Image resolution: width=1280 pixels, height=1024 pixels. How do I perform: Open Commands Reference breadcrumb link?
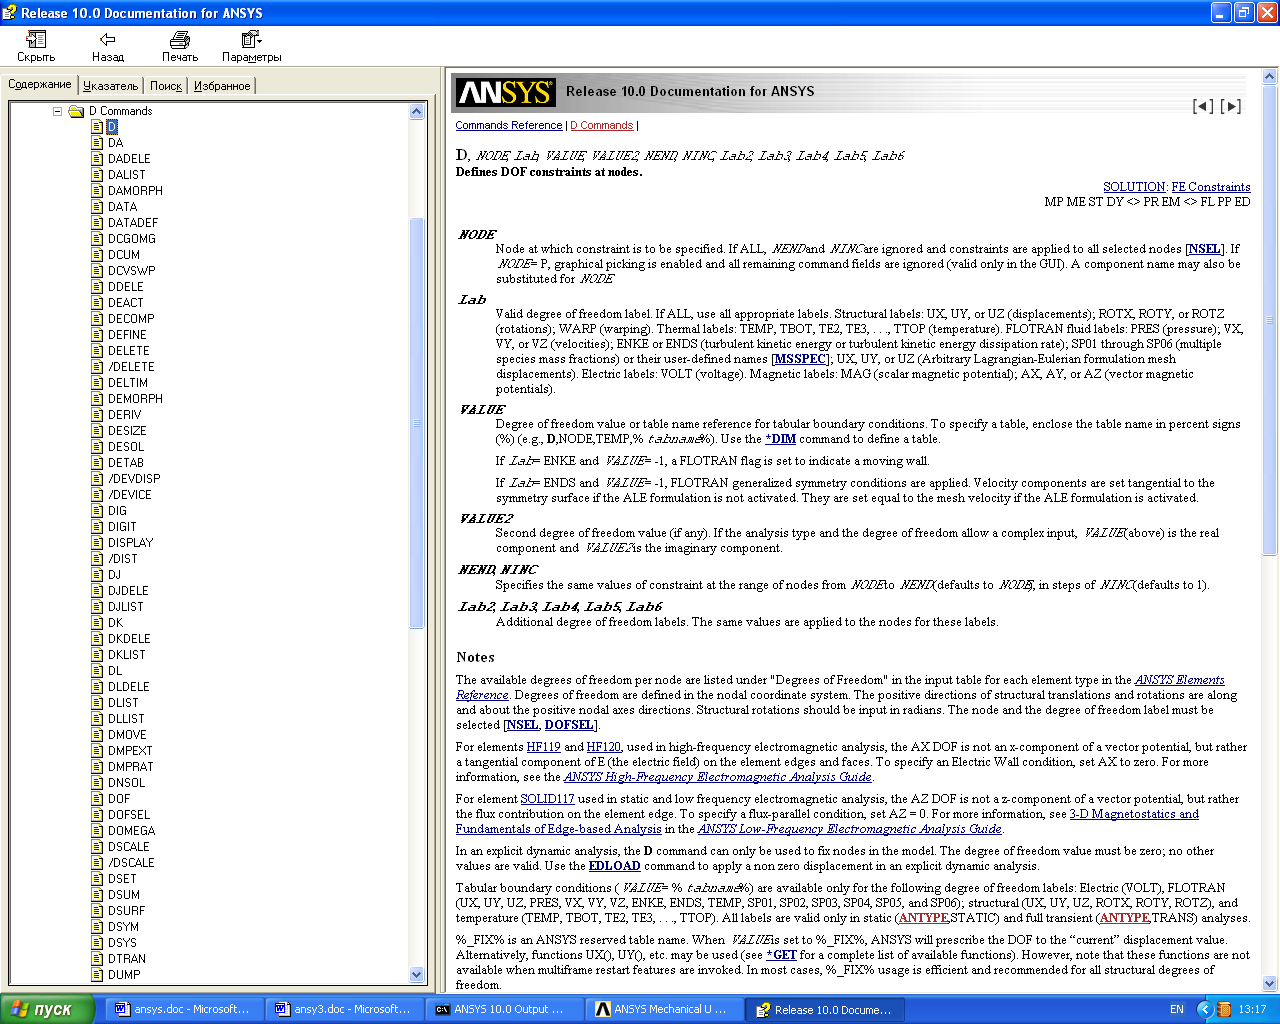pyautogui.click(x=509, y=125)
